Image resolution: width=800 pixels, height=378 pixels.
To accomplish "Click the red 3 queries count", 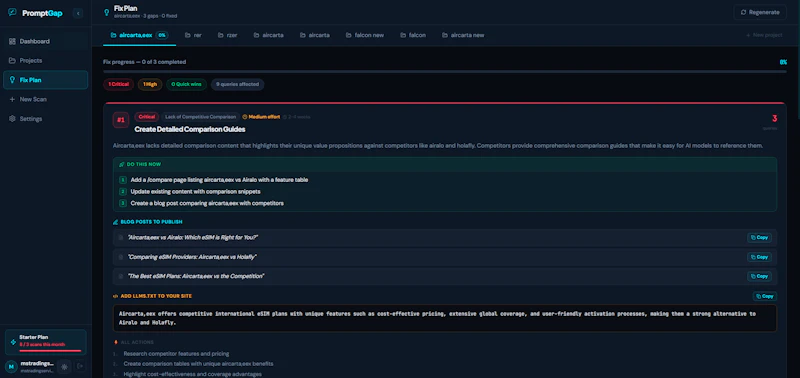I will pyautogui.click(x=774, y=119).
